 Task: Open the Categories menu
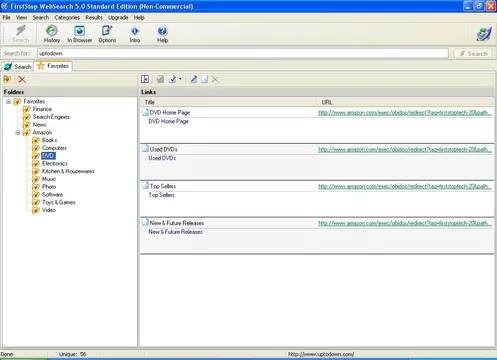click(x=67, y=17)
